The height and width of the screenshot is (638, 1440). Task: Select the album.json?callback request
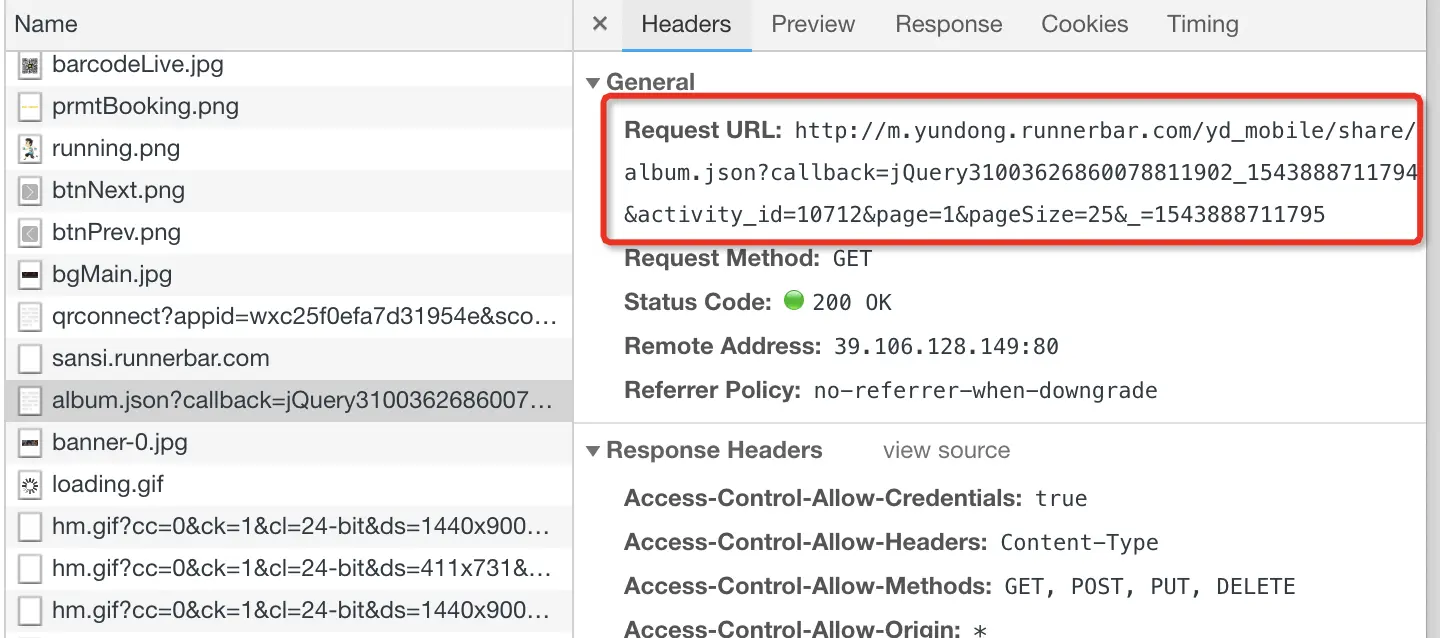288,401
